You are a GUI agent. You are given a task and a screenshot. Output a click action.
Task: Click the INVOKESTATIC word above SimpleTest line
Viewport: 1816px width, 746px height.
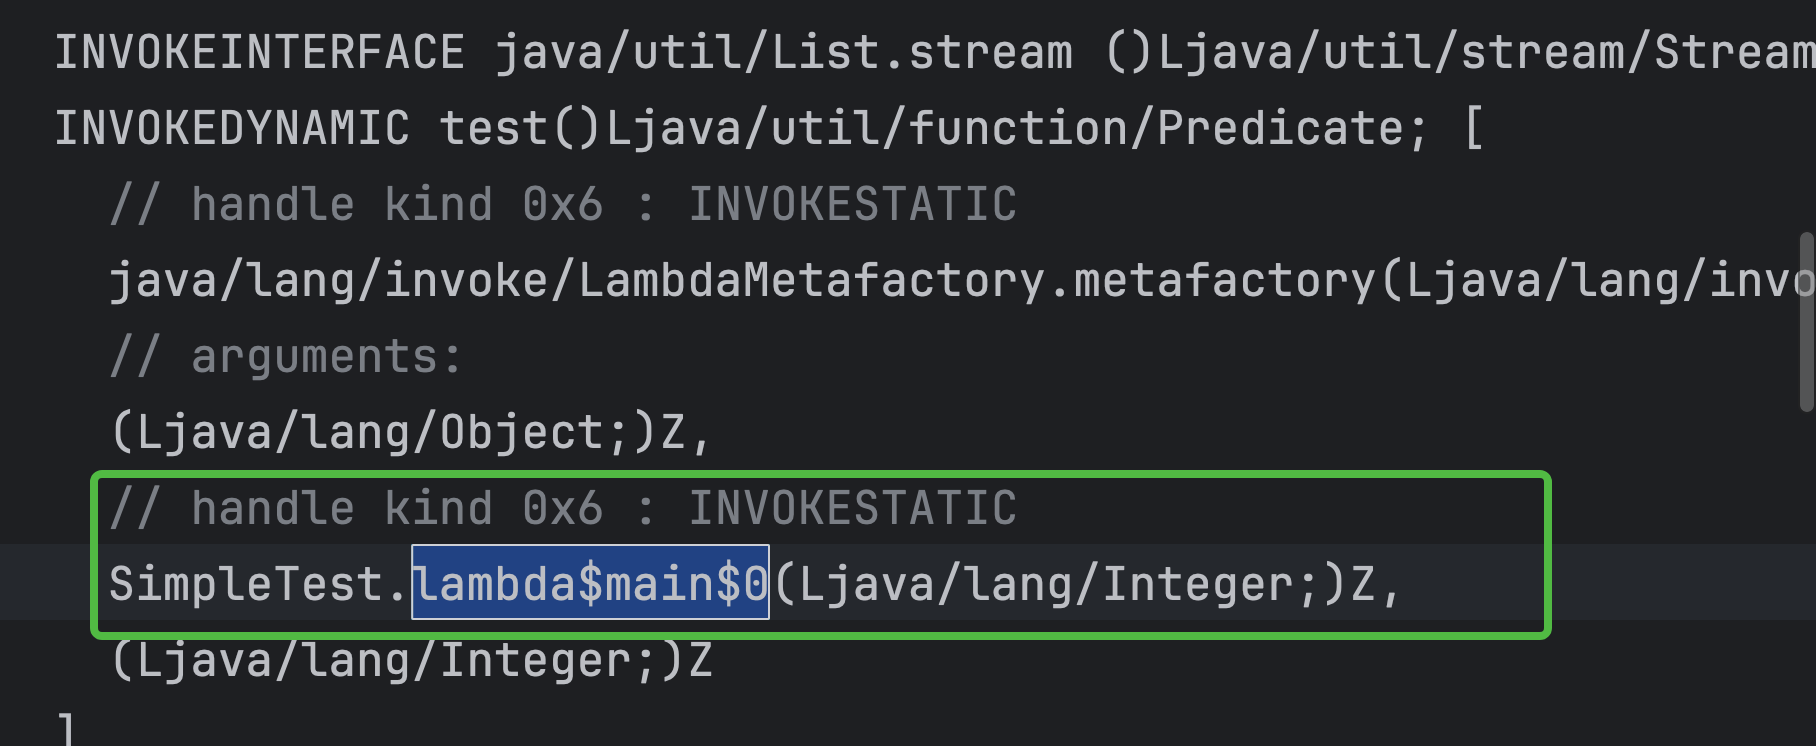852,509
